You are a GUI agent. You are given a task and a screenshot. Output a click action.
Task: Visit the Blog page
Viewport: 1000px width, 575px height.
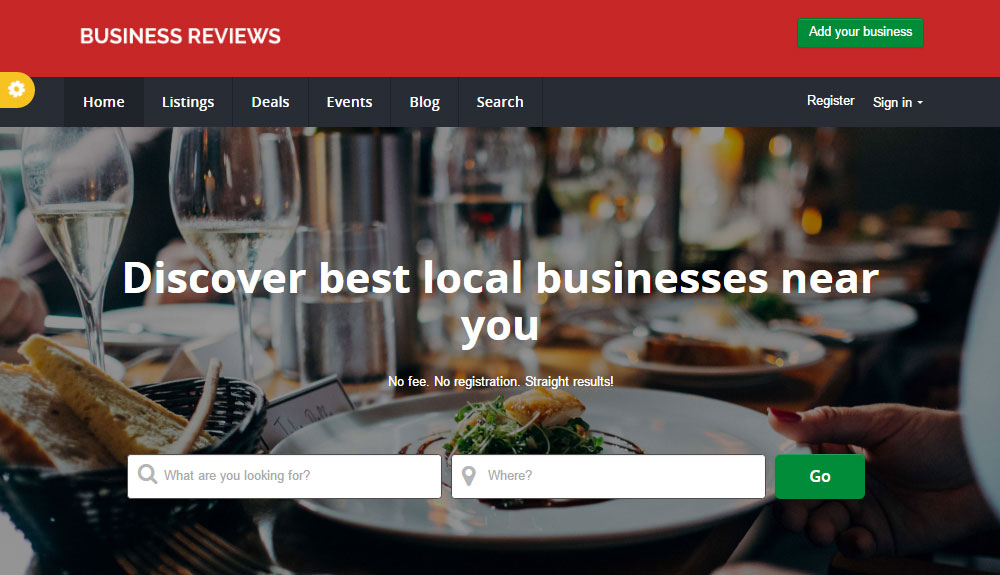pos(425,102)
